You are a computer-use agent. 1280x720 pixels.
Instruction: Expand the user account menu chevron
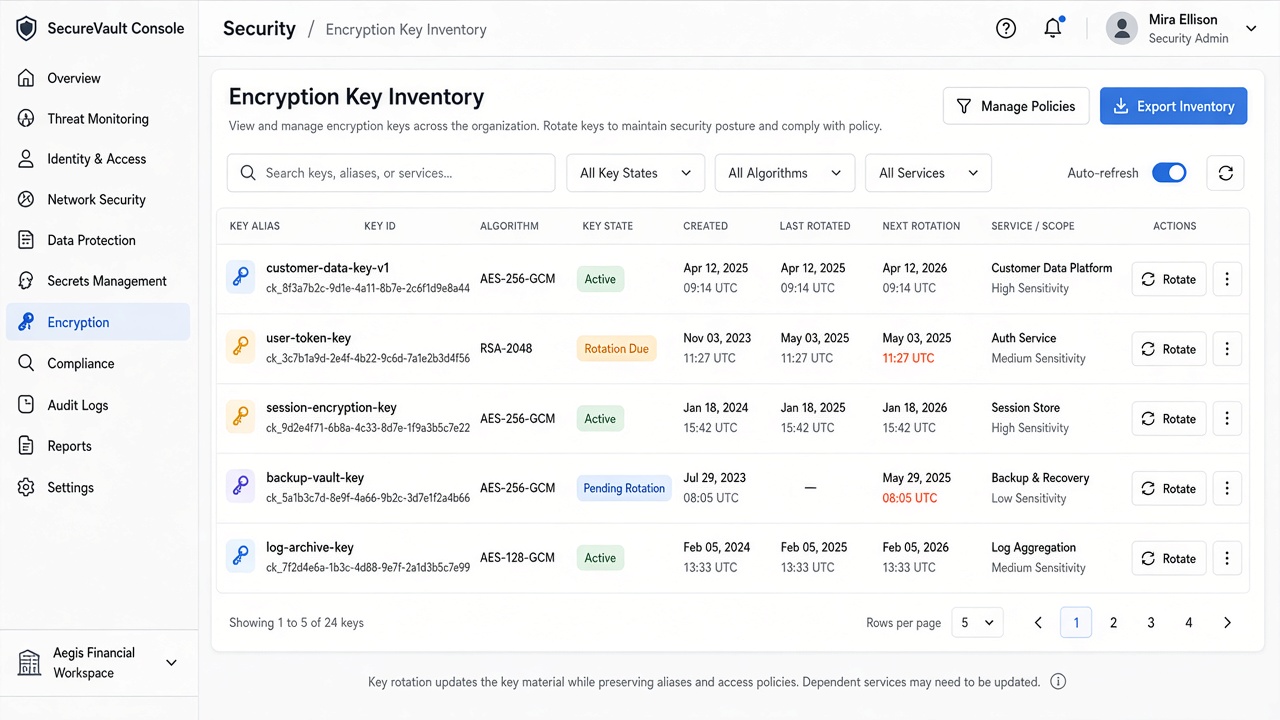tap(1251, 29)
